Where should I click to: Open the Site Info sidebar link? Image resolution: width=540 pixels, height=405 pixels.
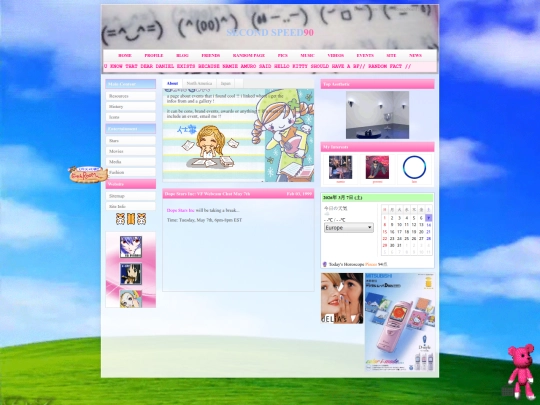(x=131, y=206)
